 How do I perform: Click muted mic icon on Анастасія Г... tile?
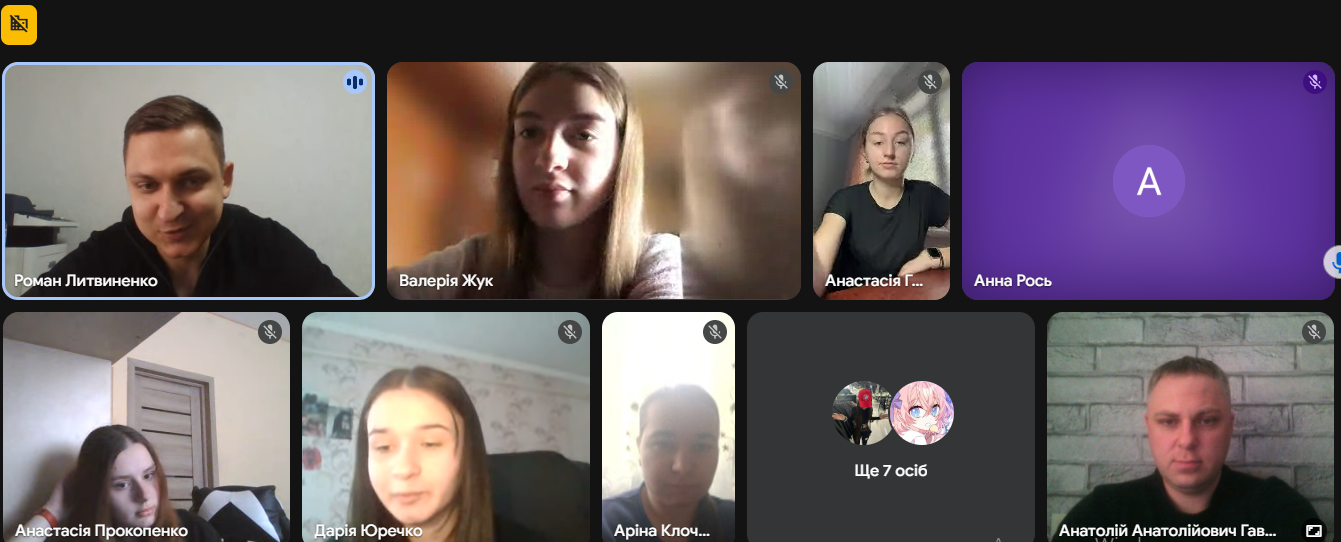[x=930, y=82]
